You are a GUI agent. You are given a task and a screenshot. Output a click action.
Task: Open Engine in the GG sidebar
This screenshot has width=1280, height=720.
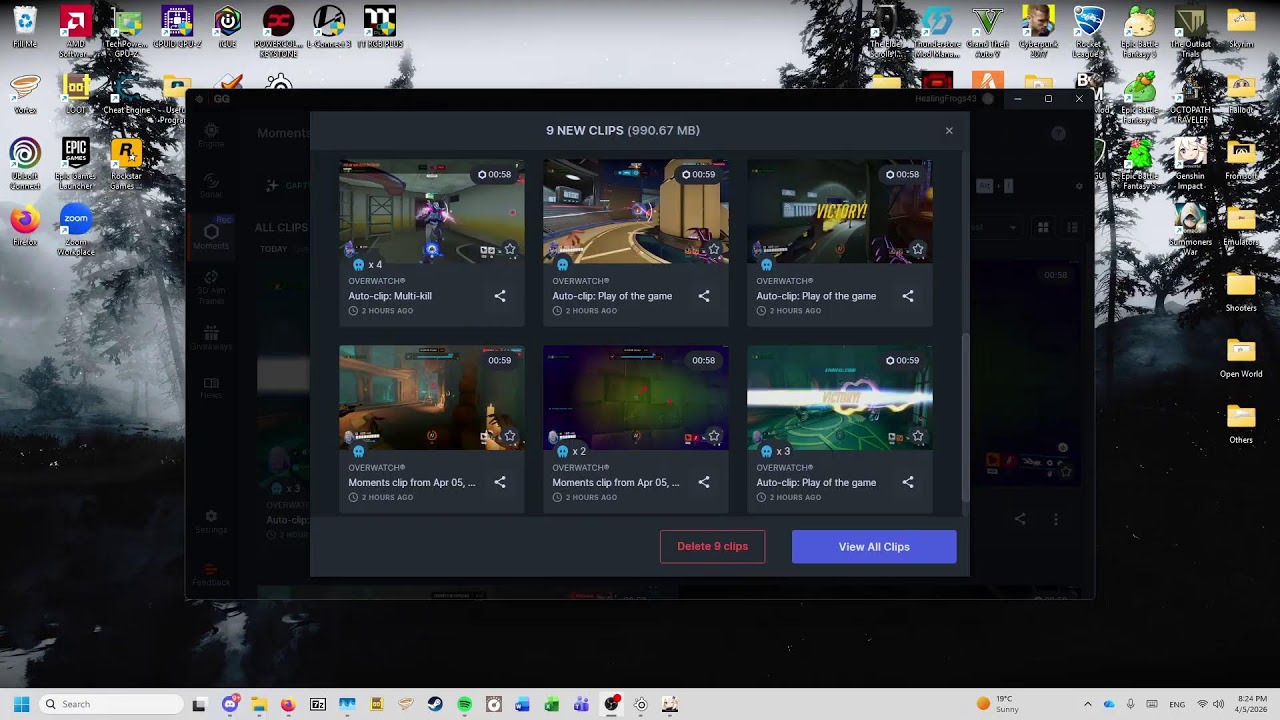tap(211, 135)
